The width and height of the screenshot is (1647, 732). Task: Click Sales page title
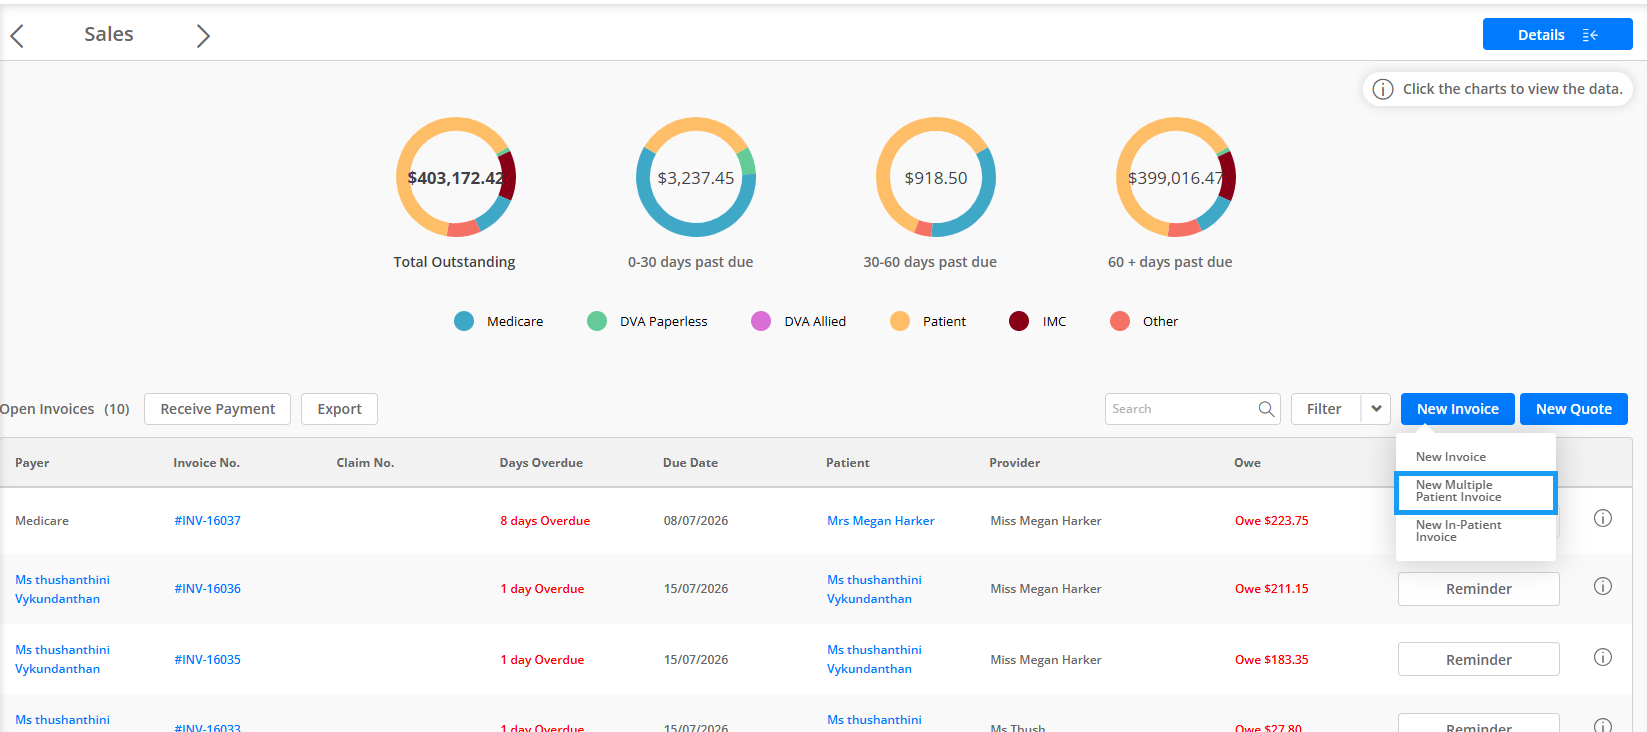[109, 34]
